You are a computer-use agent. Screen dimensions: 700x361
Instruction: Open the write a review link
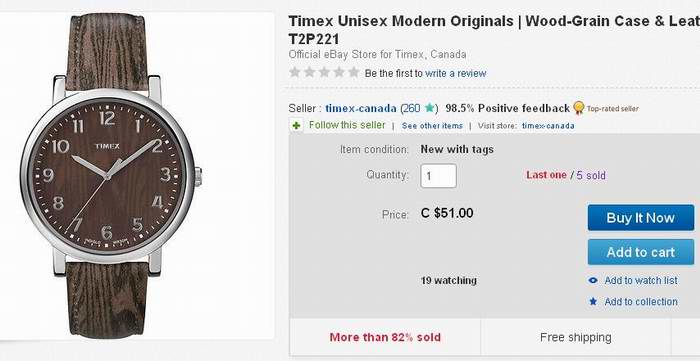point(455,73)
